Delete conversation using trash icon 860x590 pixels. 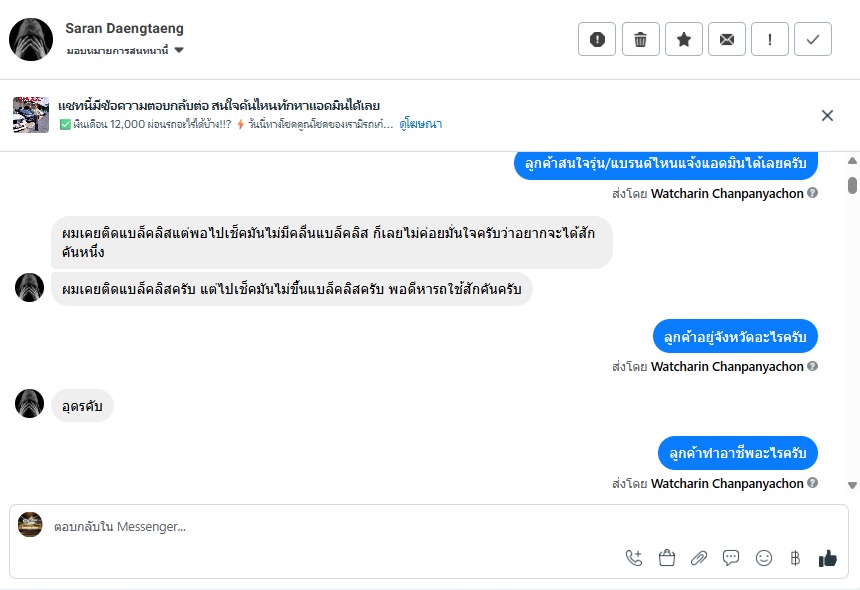pos(640,39)
